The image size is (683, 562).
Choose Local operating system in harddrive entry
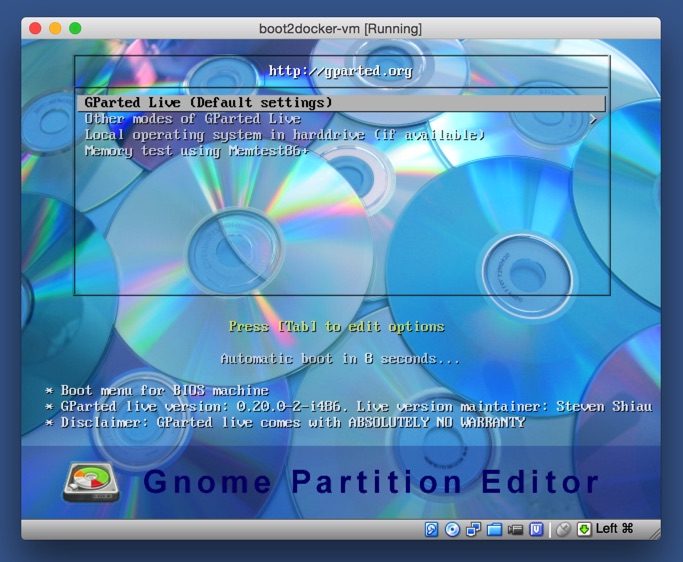pos(341,135)
